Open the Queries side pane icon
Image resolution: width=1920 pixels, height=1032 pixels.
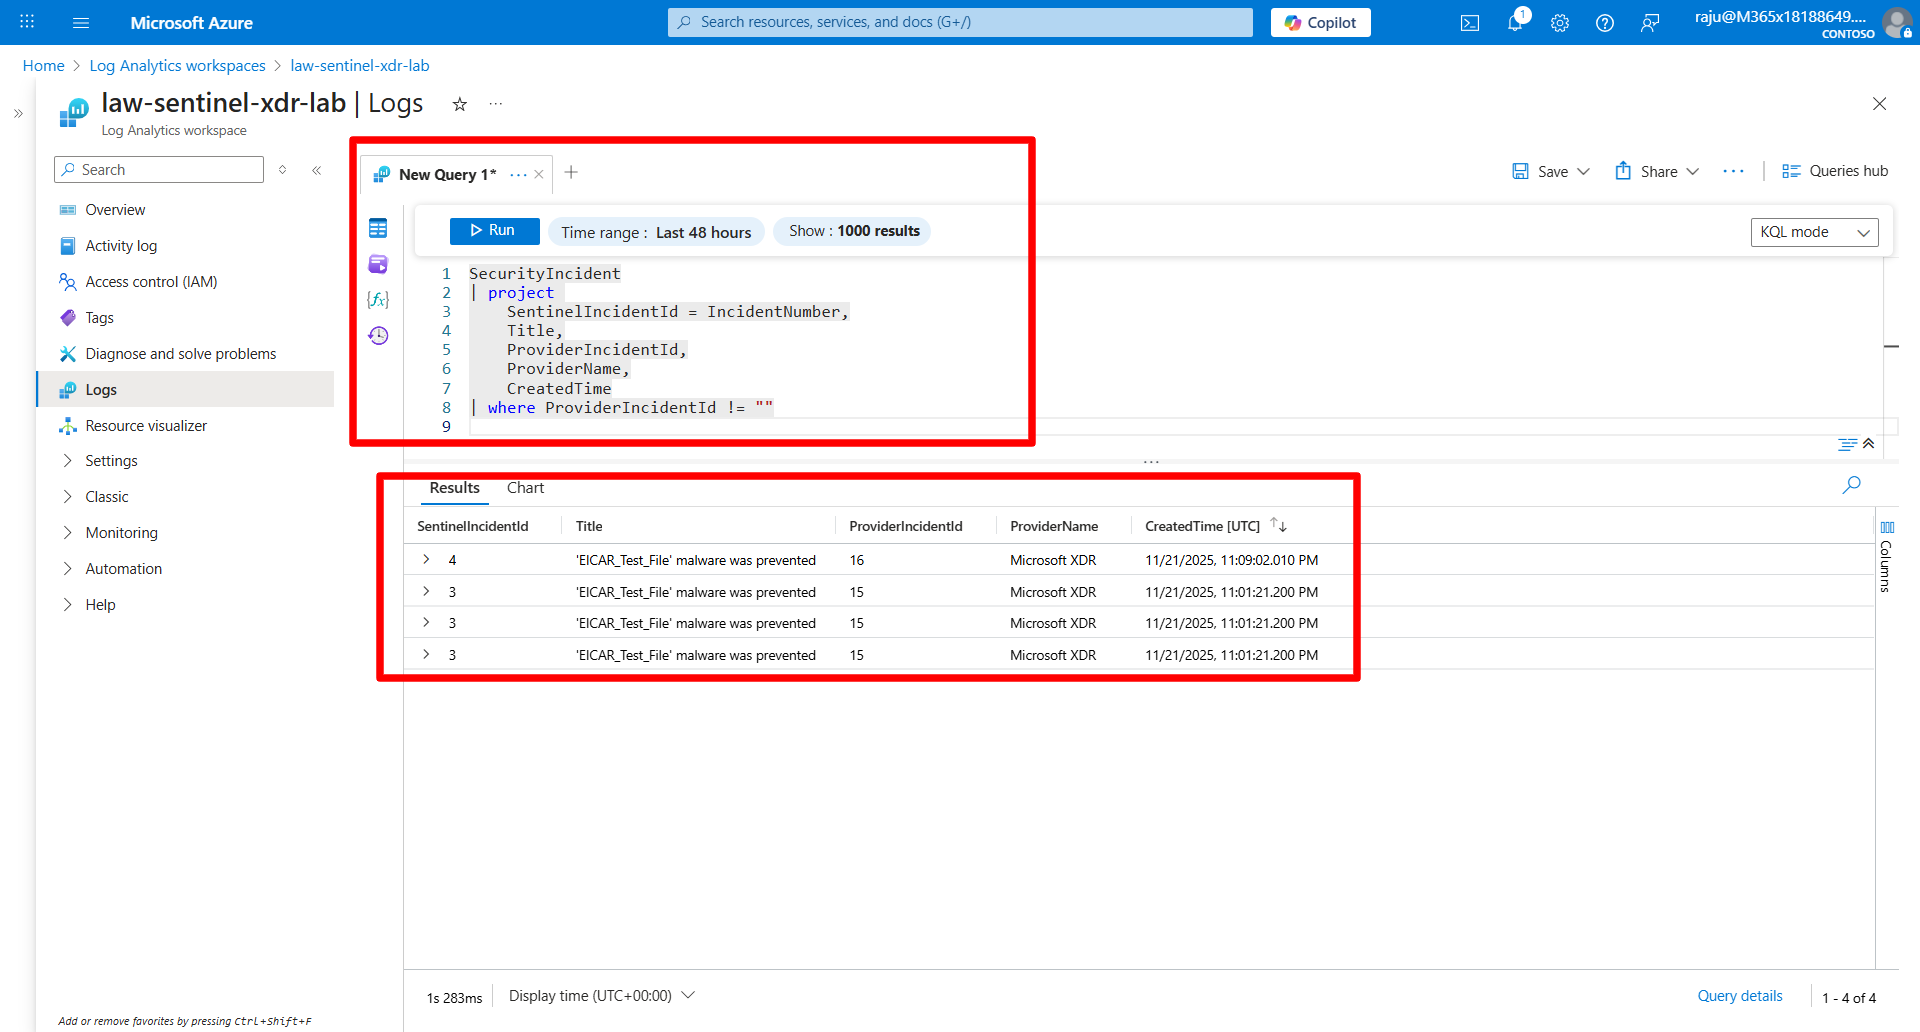tap(378, 264)
